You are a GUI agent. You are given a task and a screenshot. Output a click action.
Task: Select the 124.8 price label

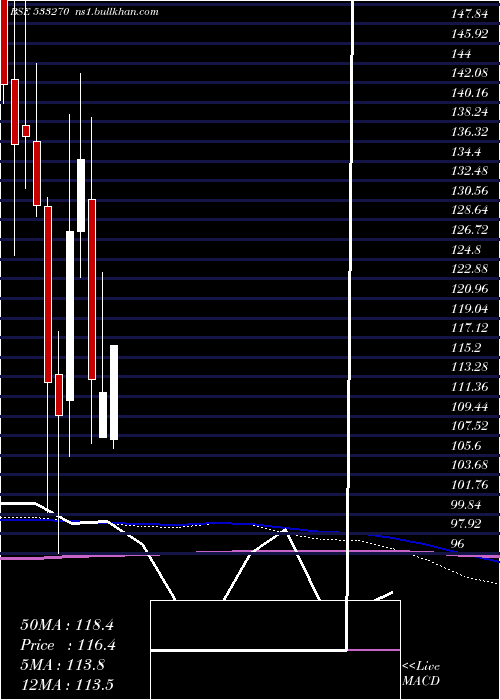tap(466, 250)
